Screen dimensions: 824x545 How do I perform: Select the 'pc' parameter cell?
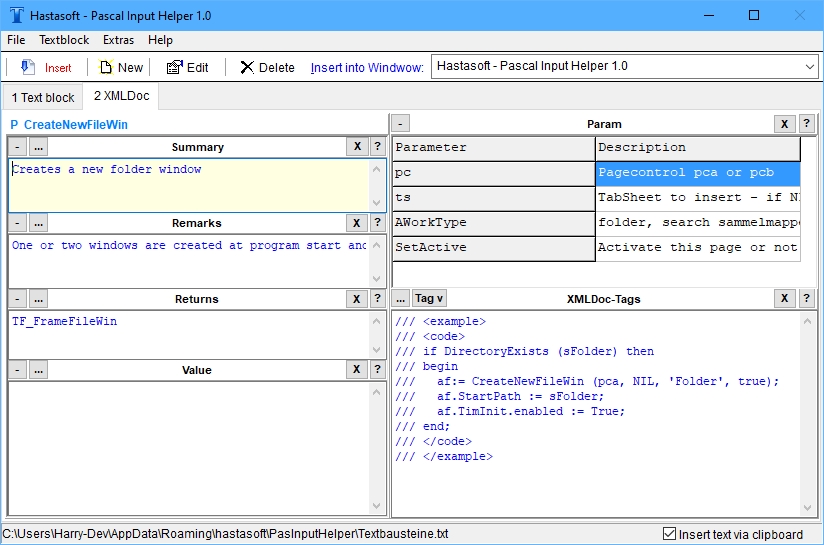coord(493,173)
